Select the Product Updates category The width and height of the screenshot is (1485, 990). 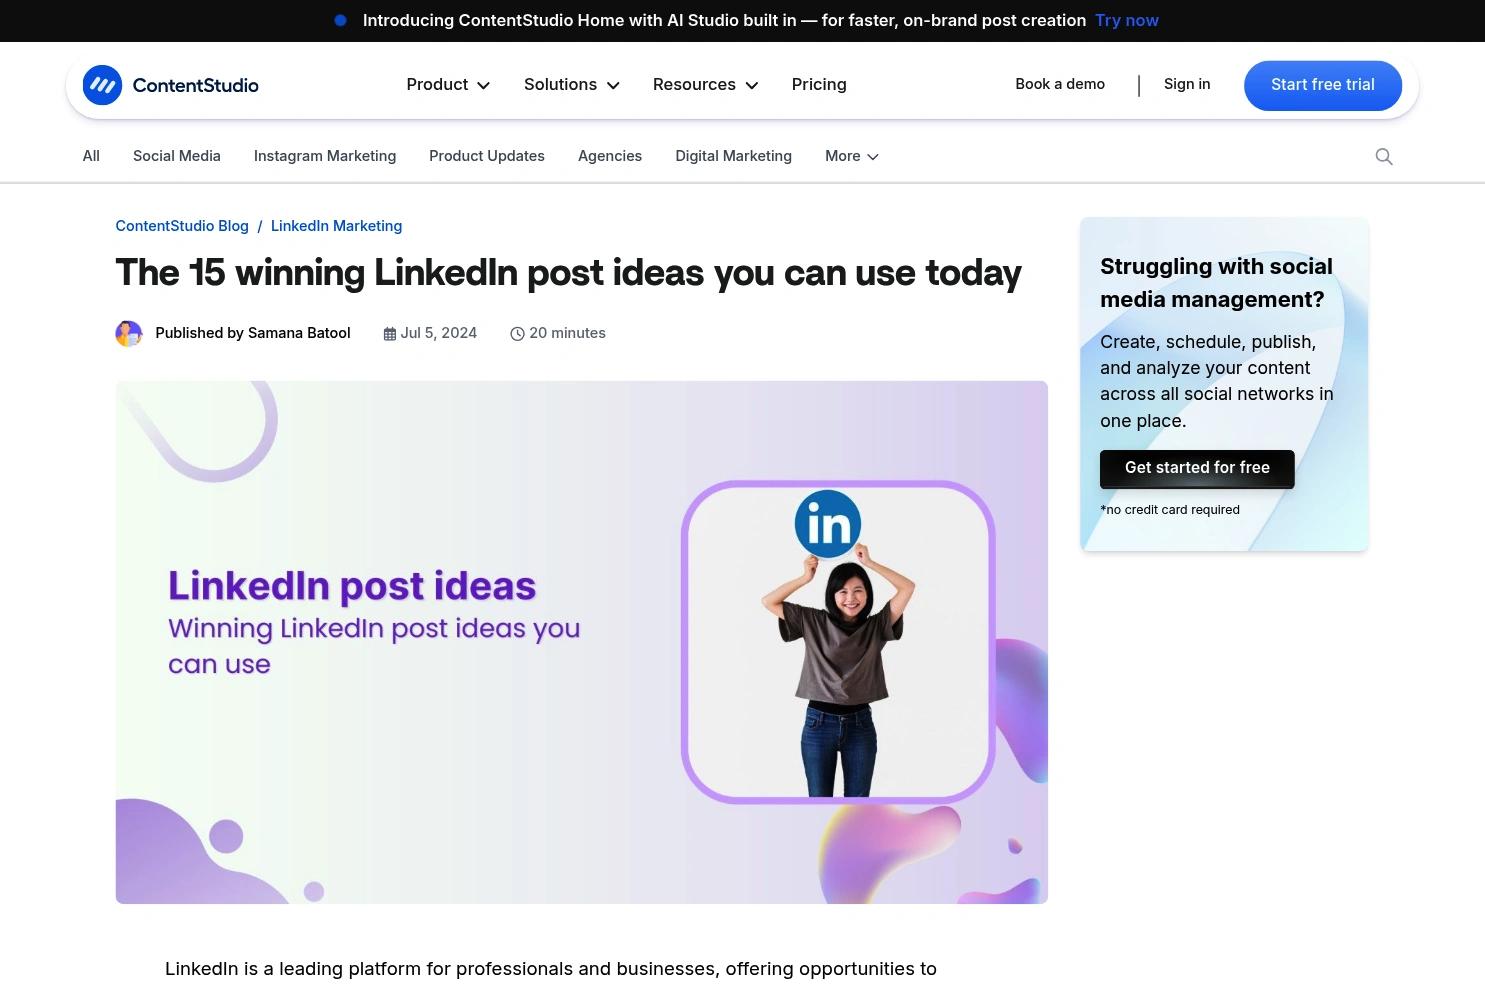tap(487, 156)
